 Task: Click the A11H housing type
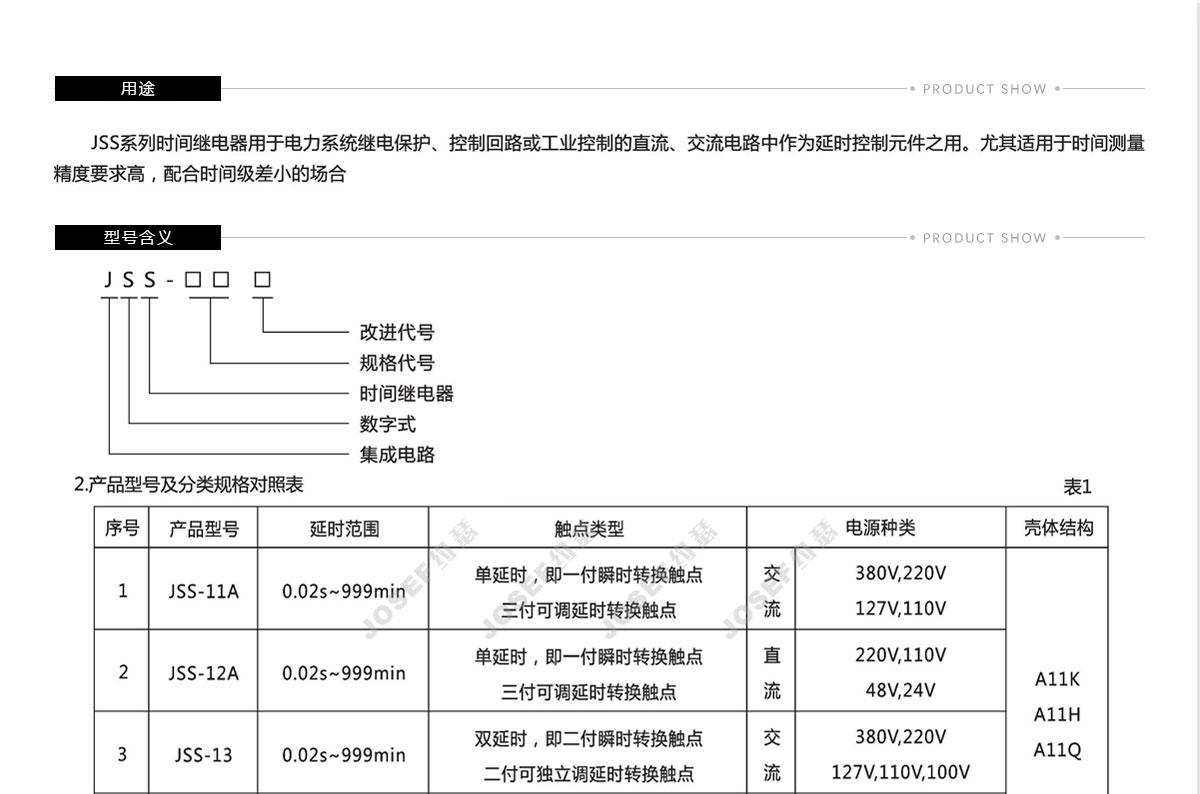point(1057,714)
